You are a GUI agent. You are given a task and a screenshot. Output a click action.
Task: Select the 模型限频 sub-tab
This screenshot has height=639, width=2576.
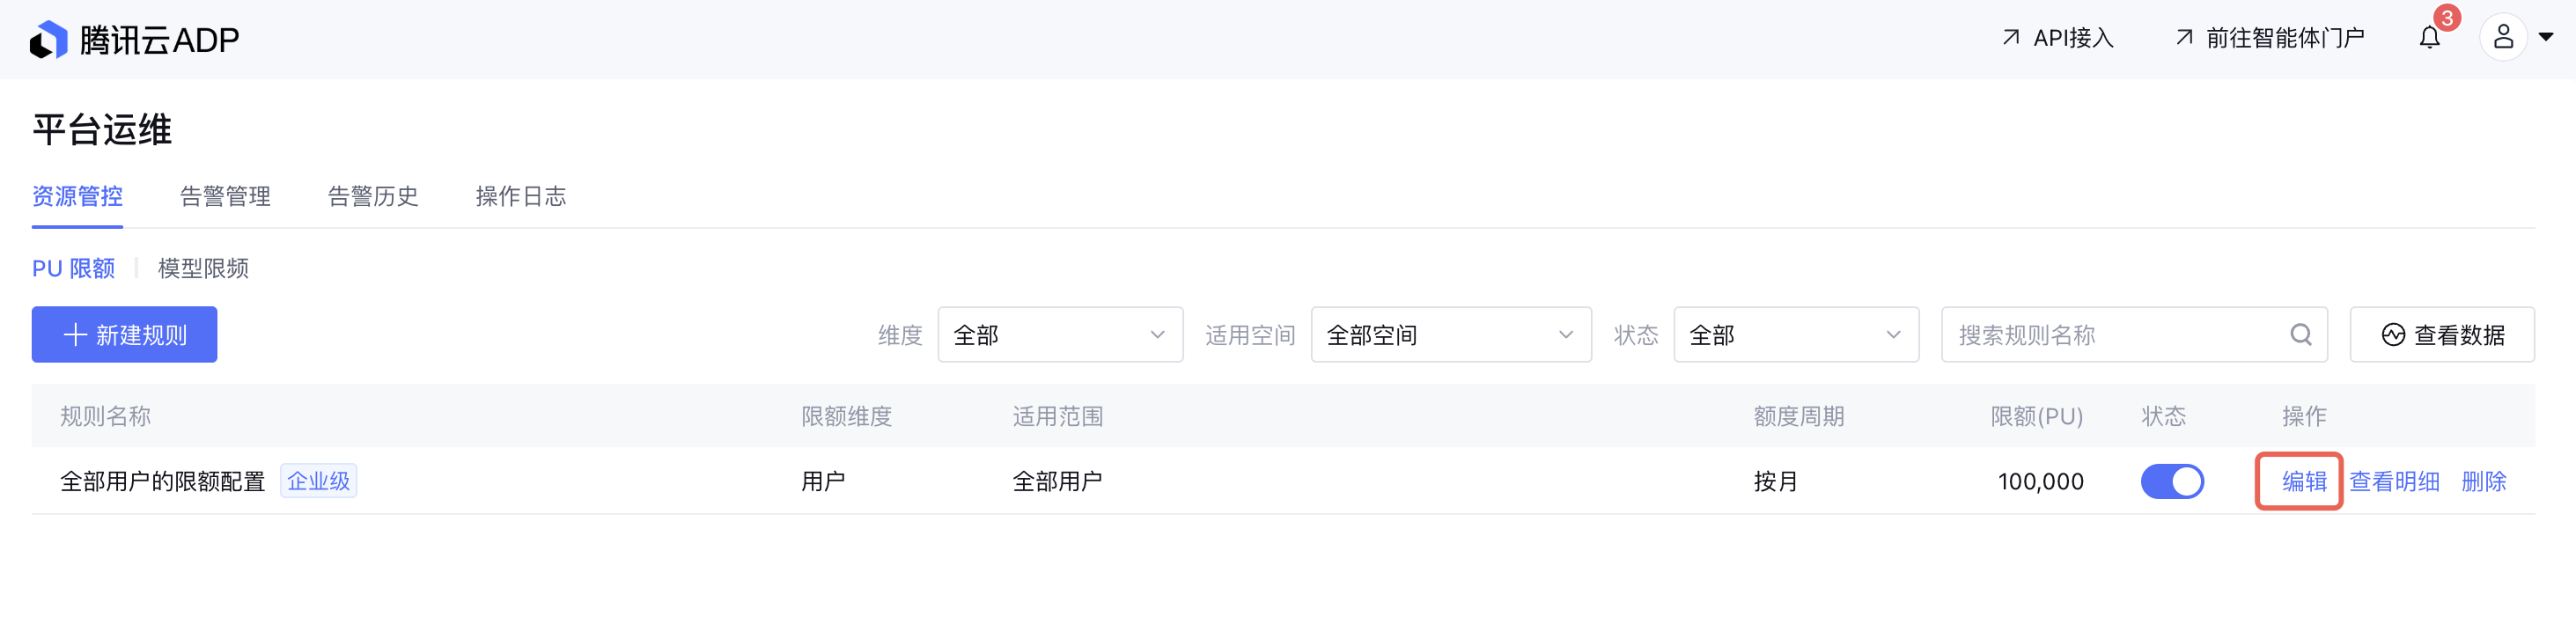(x=203, y=268)
